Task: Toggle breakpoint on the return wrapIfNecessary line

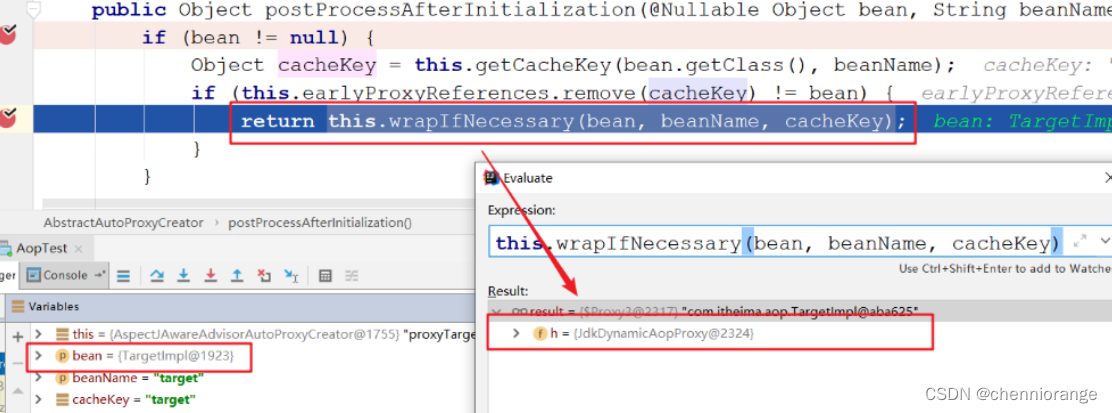Action: tap(8, 119)
